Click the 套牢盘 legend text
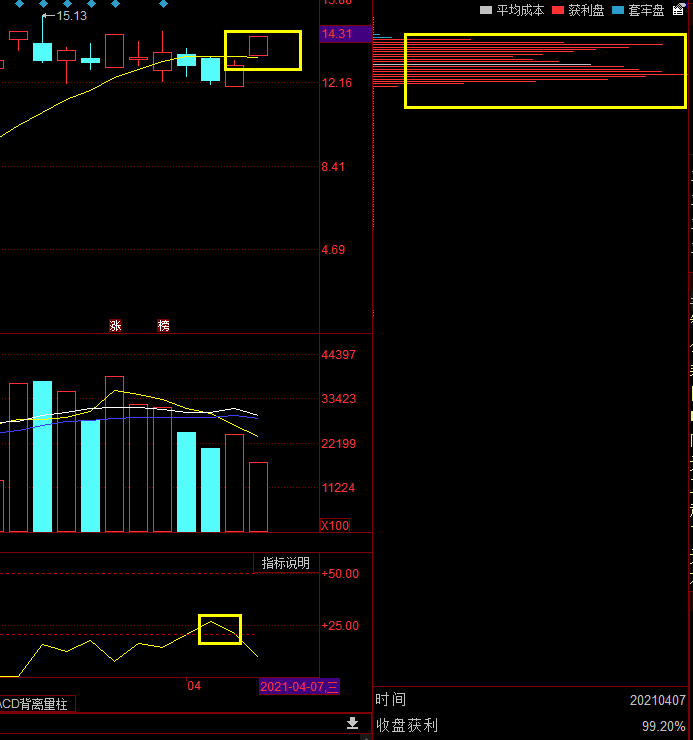The width and height of the screenshot is (693, 740). (646, 10)
